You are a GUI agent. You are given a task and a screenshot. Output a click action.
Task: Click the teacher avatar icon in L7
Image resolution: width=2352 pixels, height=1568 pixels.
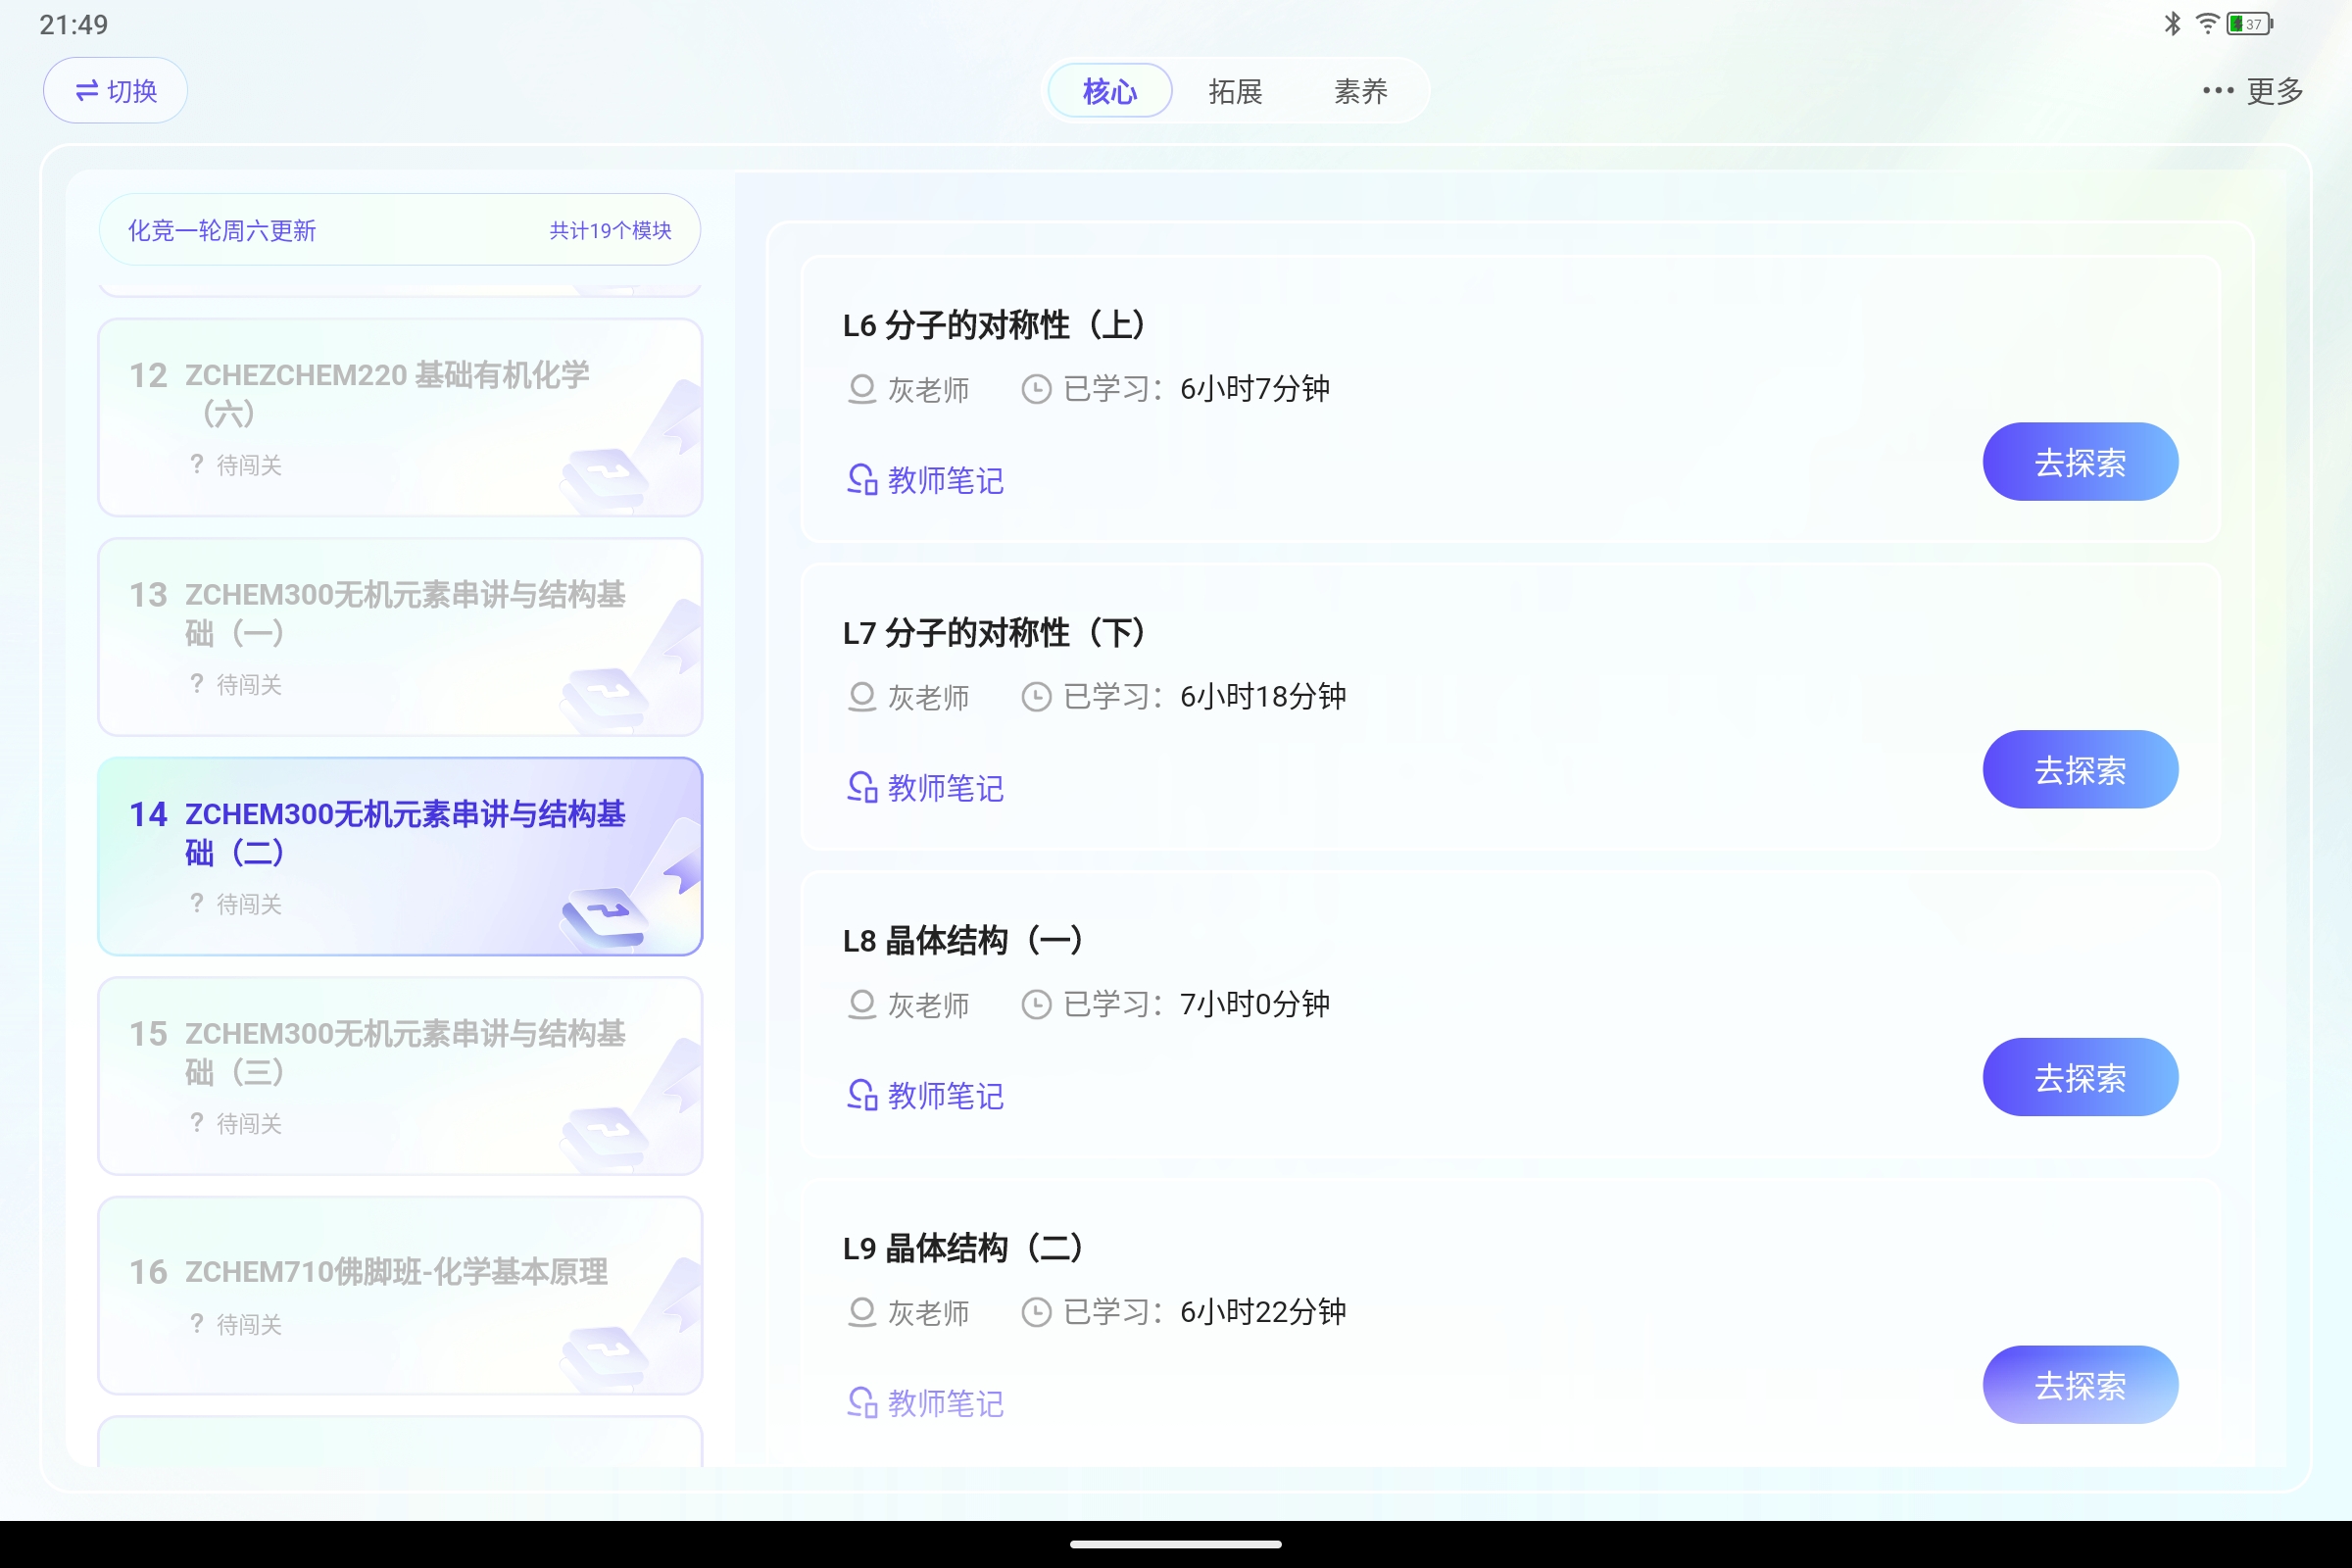tap(862, 697)
